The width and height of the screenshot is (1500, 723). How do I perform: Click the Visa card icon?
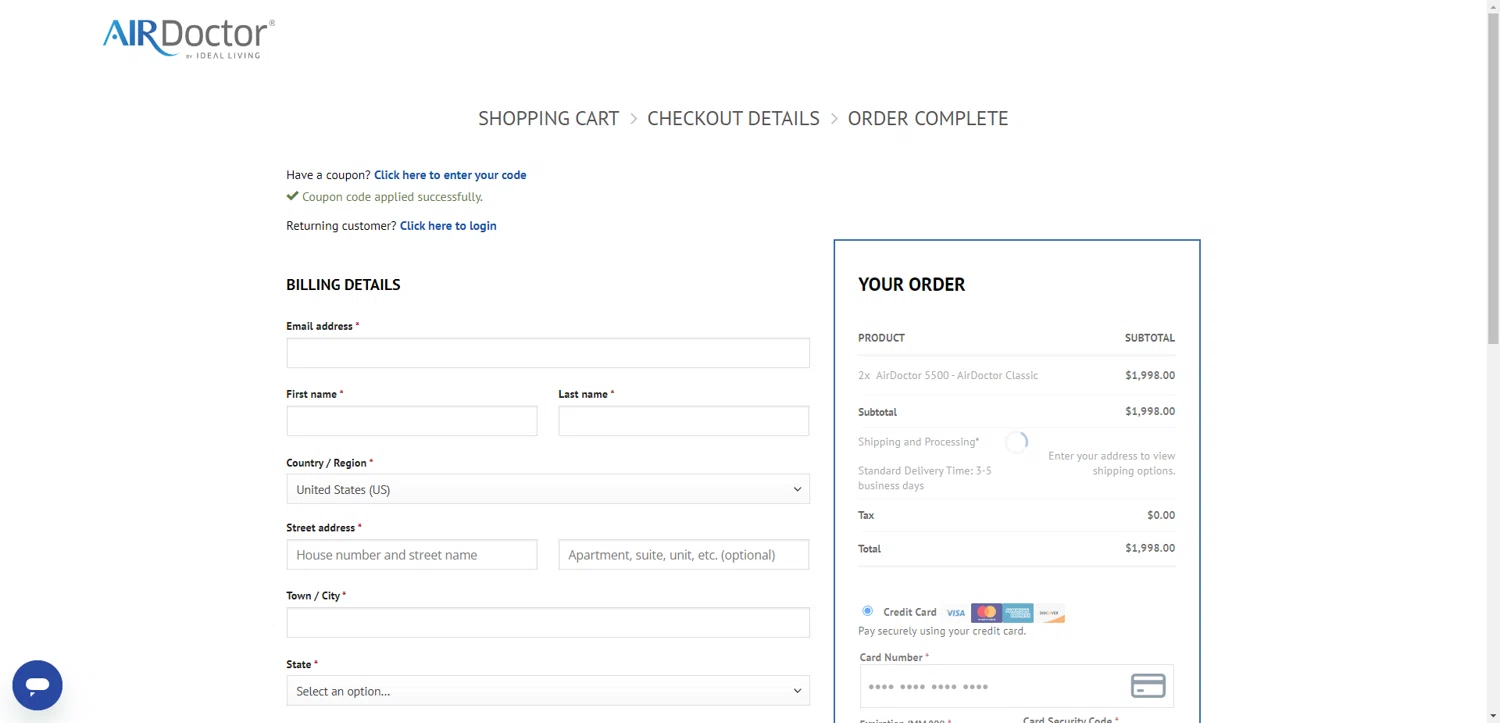955,612
